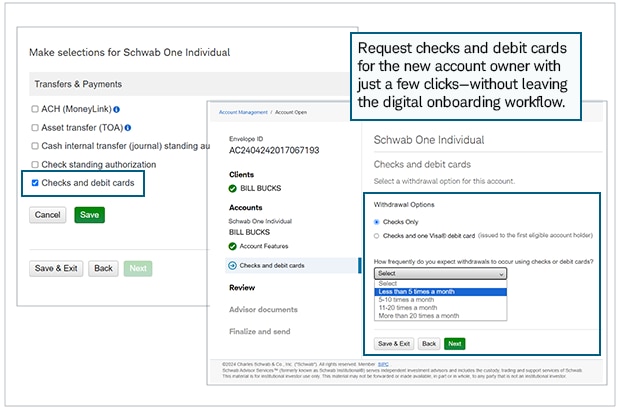Image resolution: width=620 pixels, height=410 pixels.
Task: Click Account Open breadcrumb text
Action: coord(291,112)
